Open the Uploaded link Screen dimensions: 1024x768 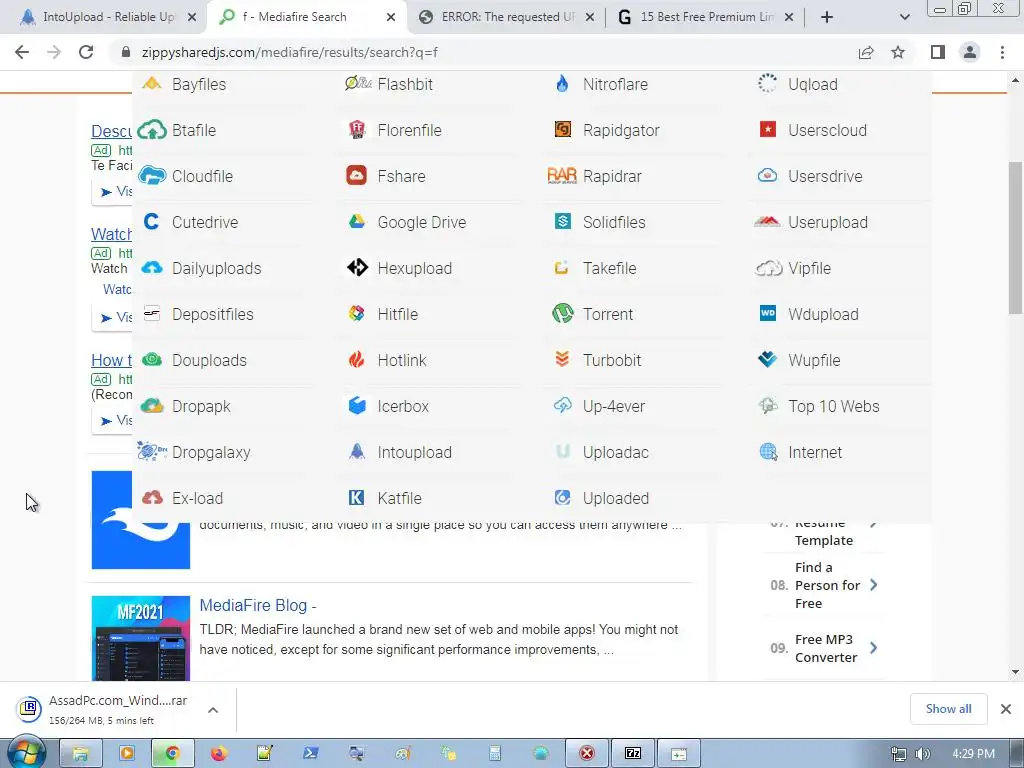[616, 498]
